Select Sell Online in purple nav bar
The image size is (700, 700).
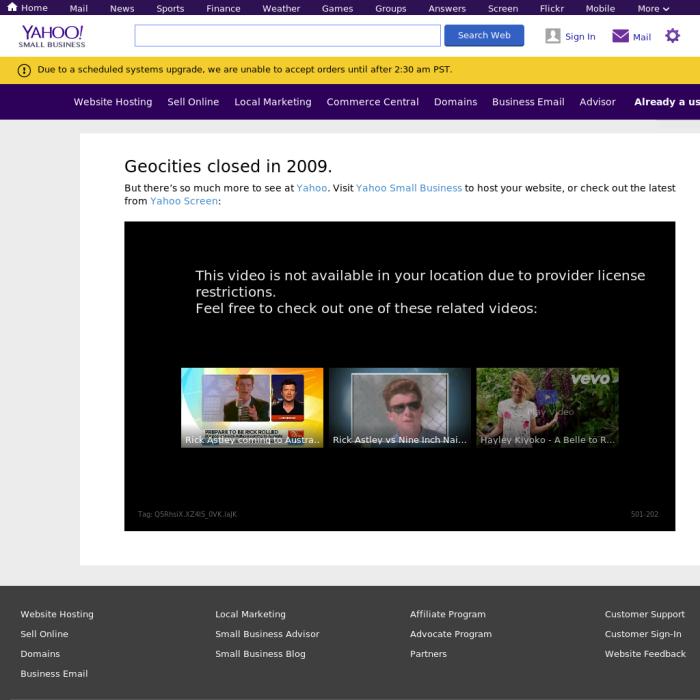pos(193,102)
